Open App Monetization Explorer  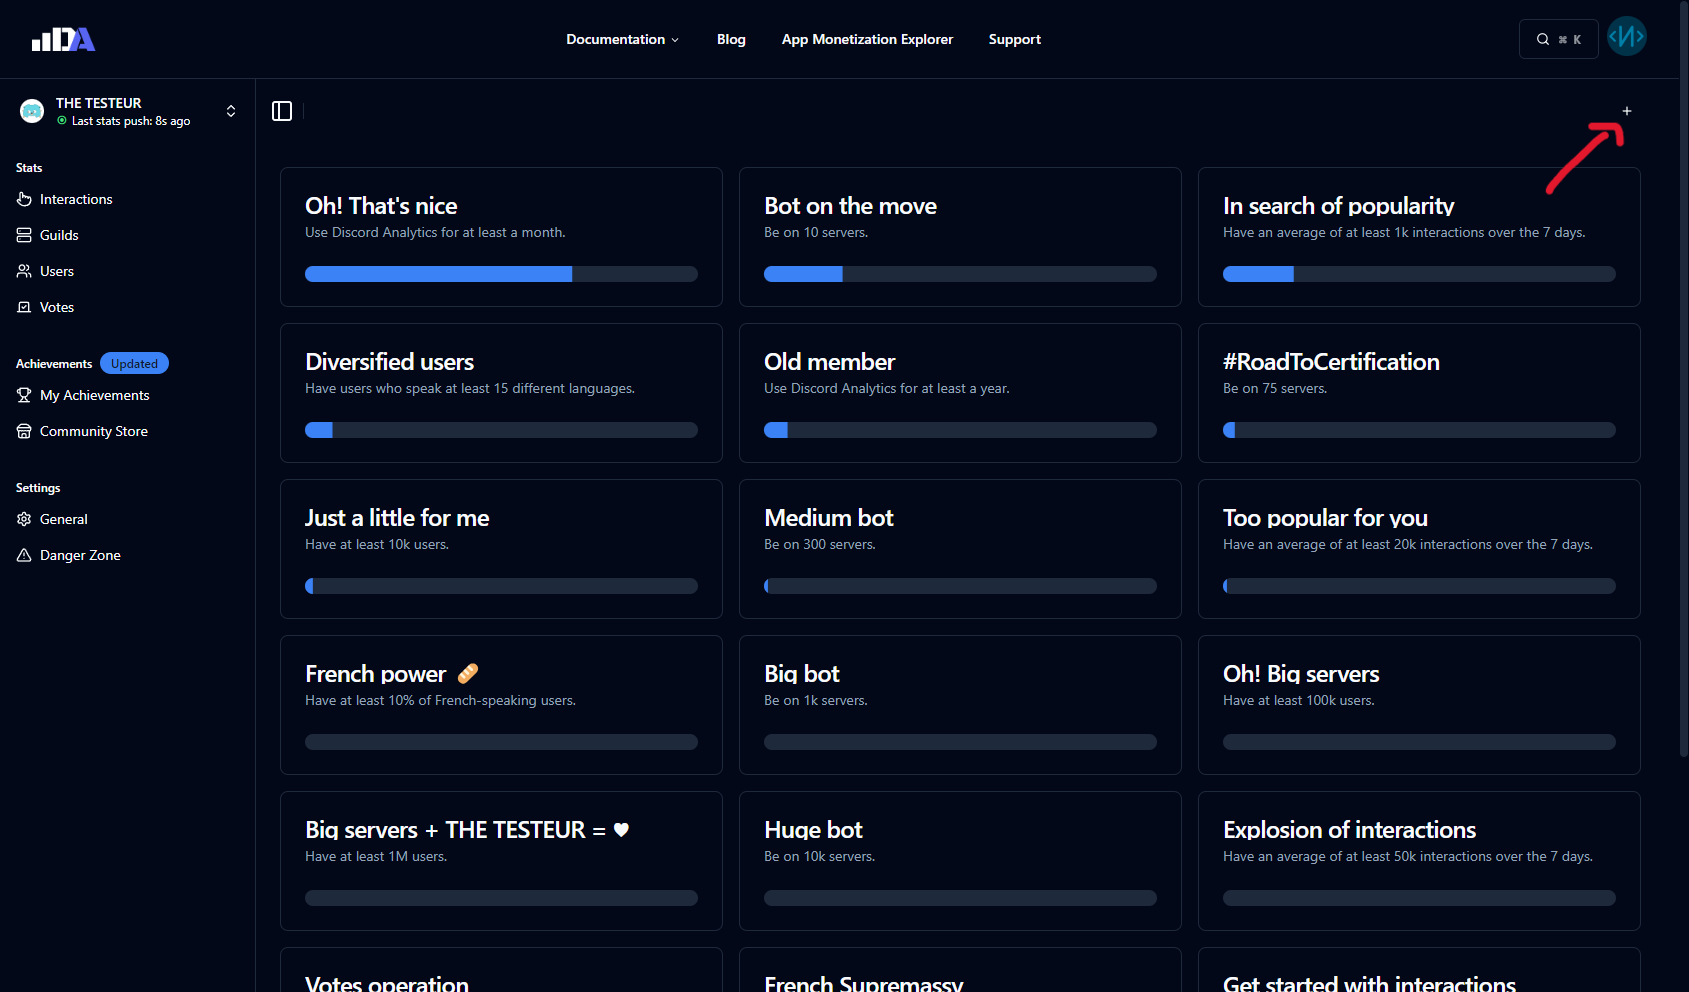(x=867, y=39)
